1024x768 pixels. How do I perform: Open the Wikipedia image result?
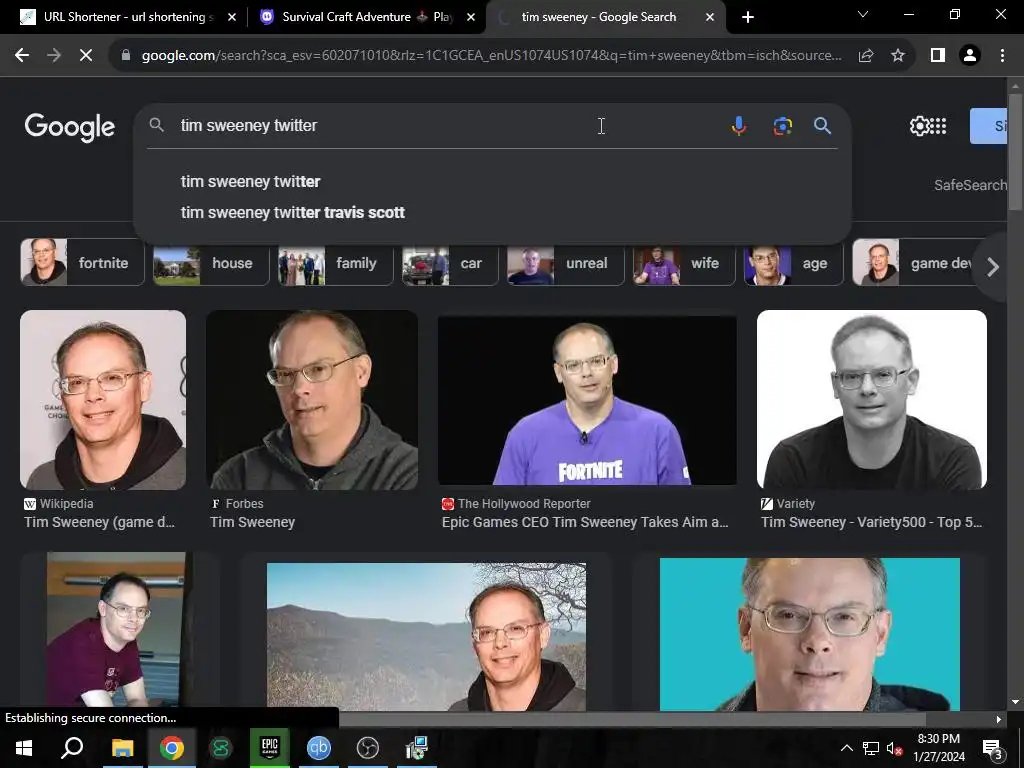click(x=103, y=400)
